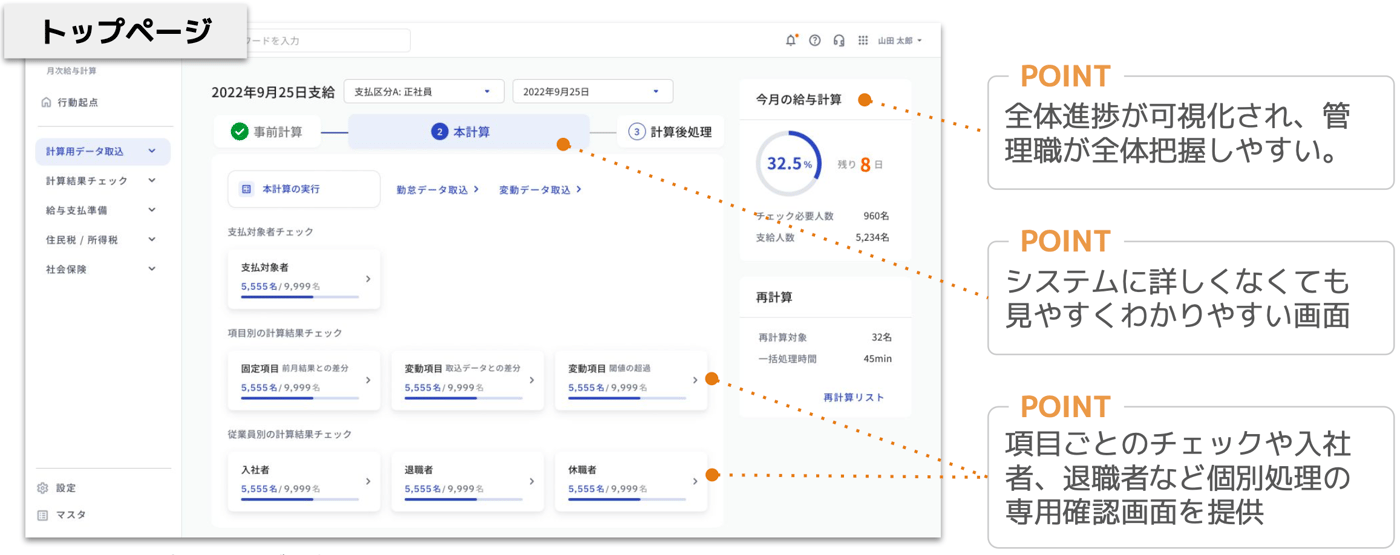The width and height of the screenshot is (1400, 555).
Task: Click the progress bar in 退職者 card
Action: click(x=463, y=499)
